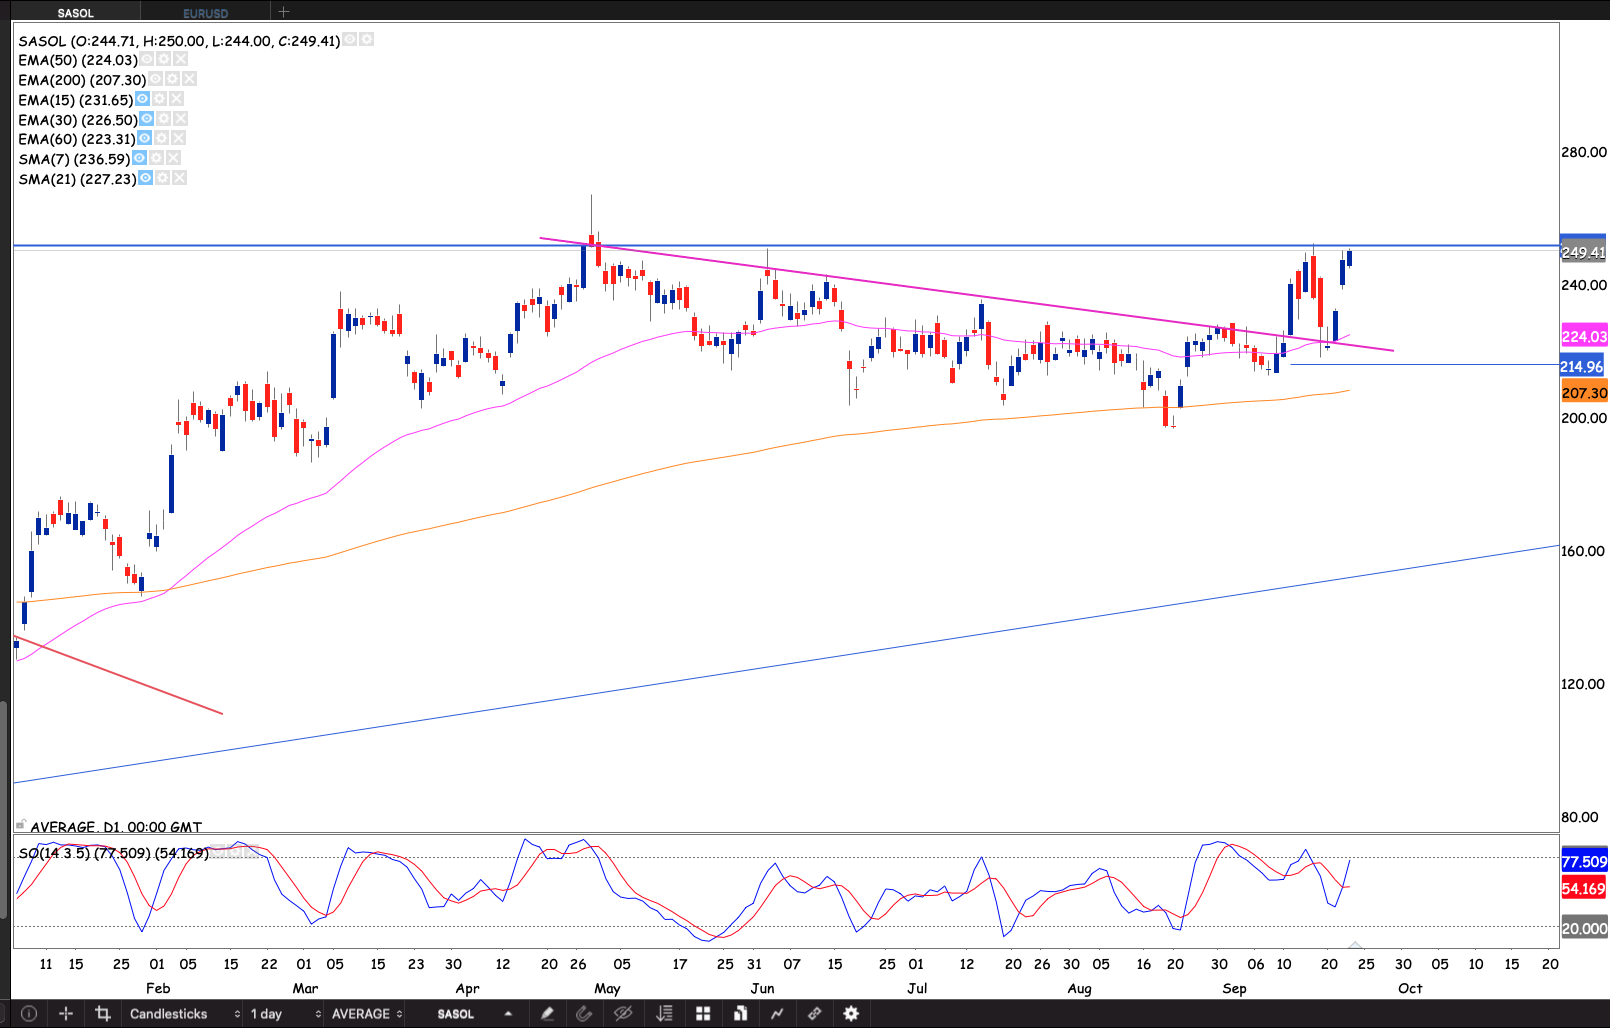Remove the EMA(50) indicator with X
This screenshot has height=1028, width=1610.
(x=181, y=59)
